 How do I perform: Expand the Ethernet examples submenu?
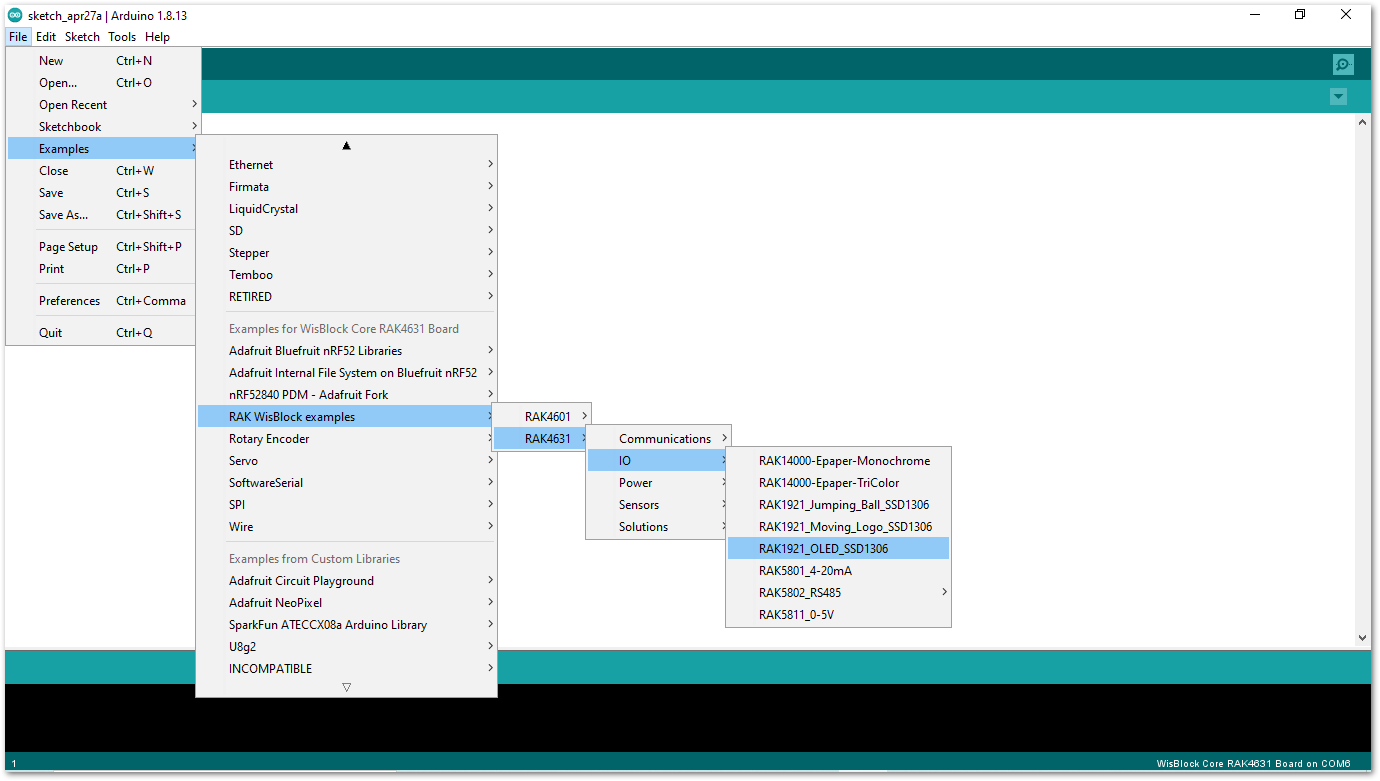pos(346,165)
